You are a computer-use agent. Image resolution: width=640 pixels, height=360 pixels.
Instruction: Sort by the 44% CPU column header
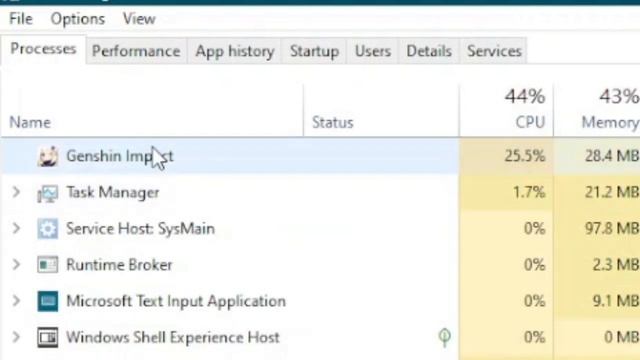[x=506, y=111]
